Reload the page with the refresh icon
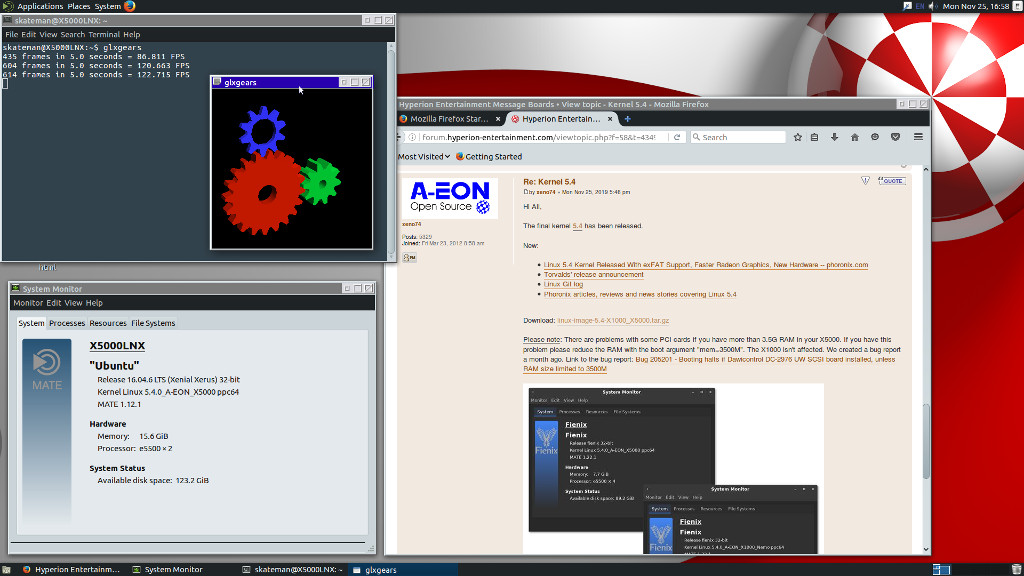The image size is (1024, 576). 677,137
